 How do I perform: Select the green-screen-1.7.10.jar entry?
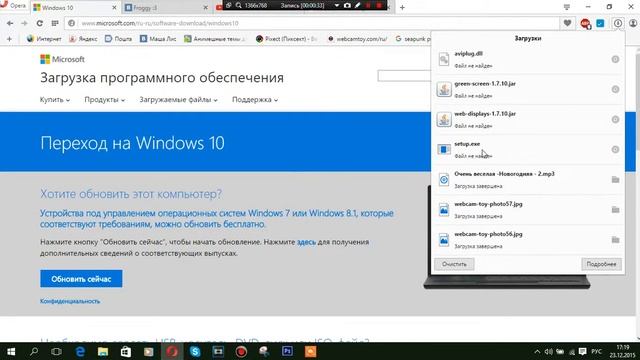(x=528, y=89)
